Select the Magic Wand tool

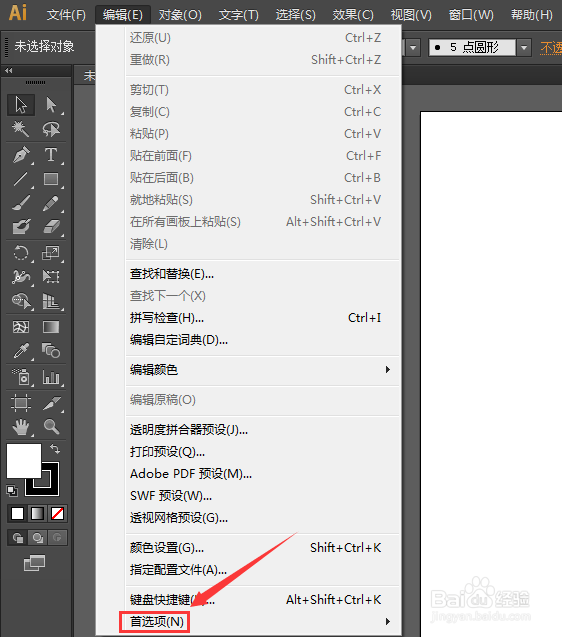[21, 129]
